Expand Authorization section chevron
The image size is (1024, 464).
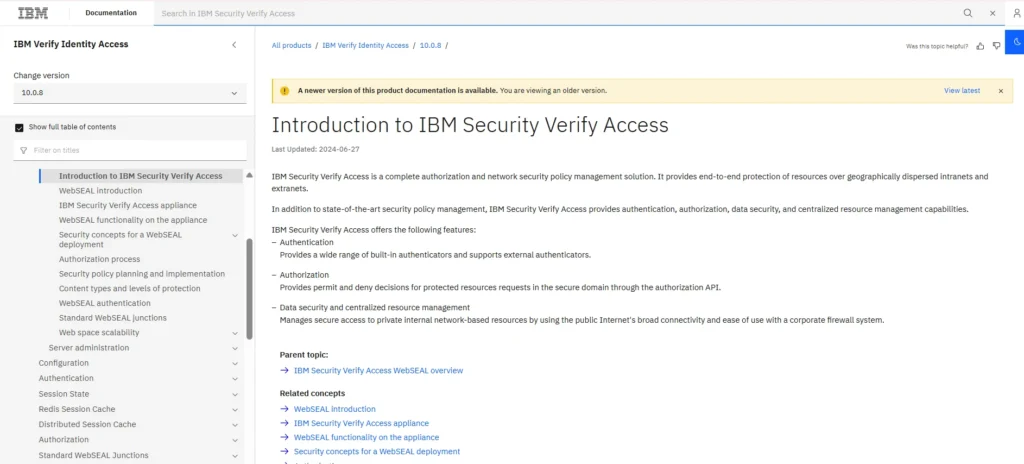click(x=235, y=440)
